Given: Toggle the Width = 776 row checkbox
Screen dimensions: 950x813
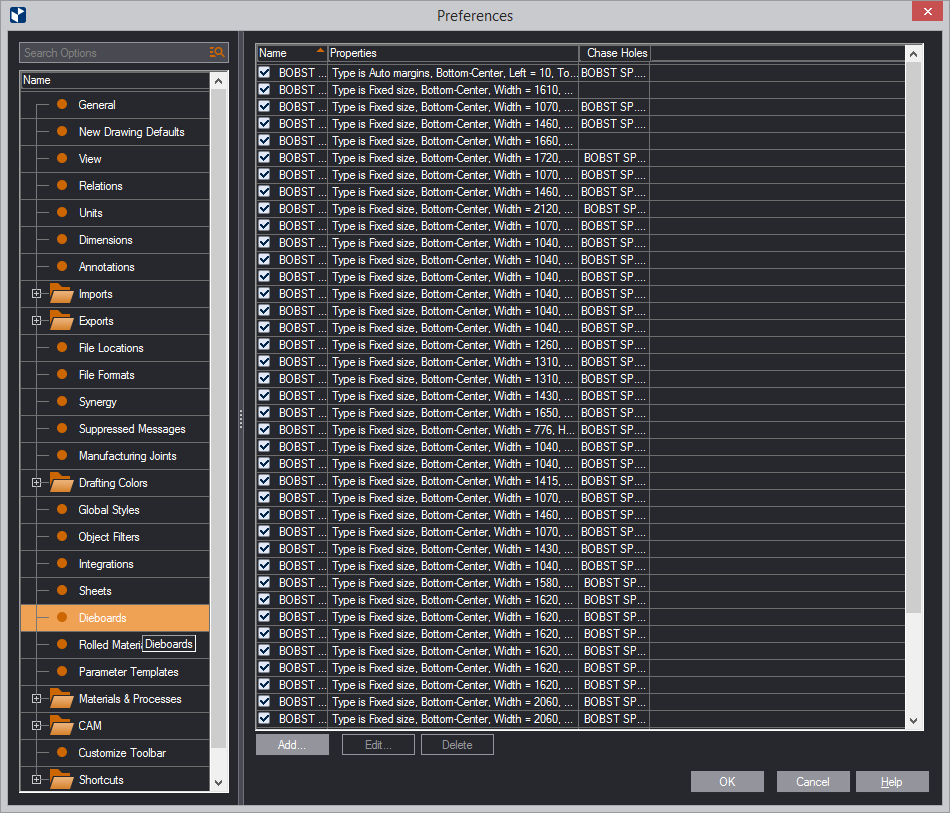Looking at the screenshot, I should 265,430.
